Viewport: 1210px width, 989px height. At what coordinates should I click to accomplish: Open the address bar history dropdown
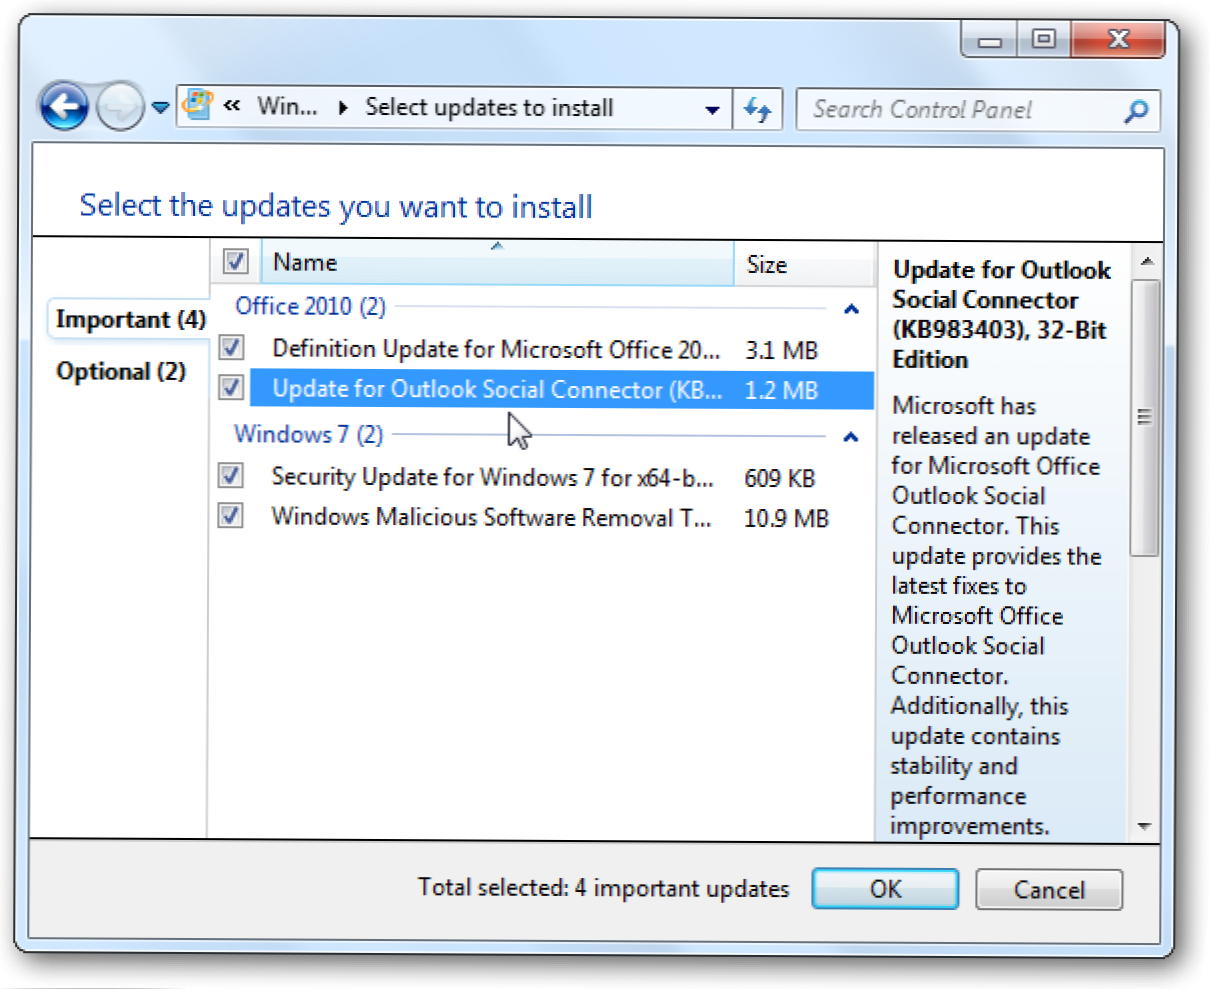tap(712, 110)
